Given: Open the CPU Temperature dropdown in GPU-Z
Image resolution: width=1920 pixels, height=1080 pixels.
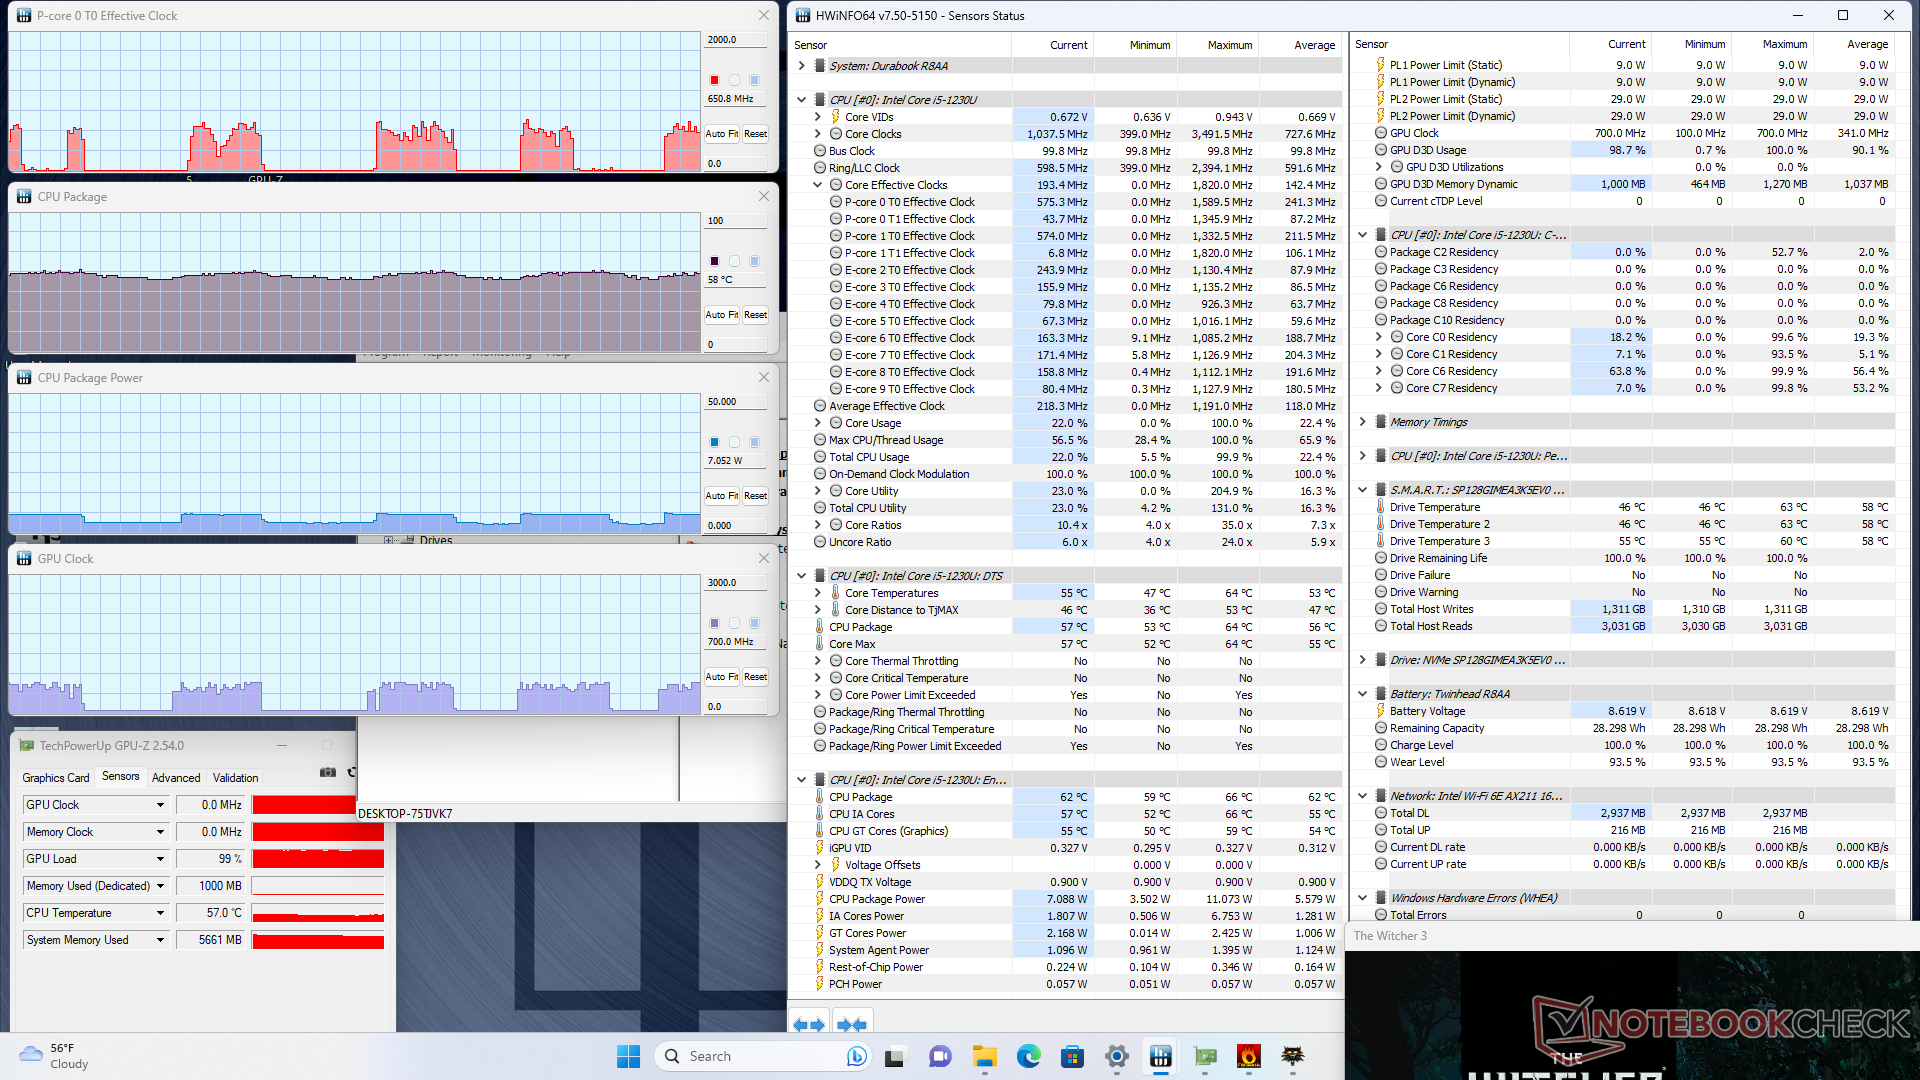Looking at the screenshot, I should (x=160, y=913).
